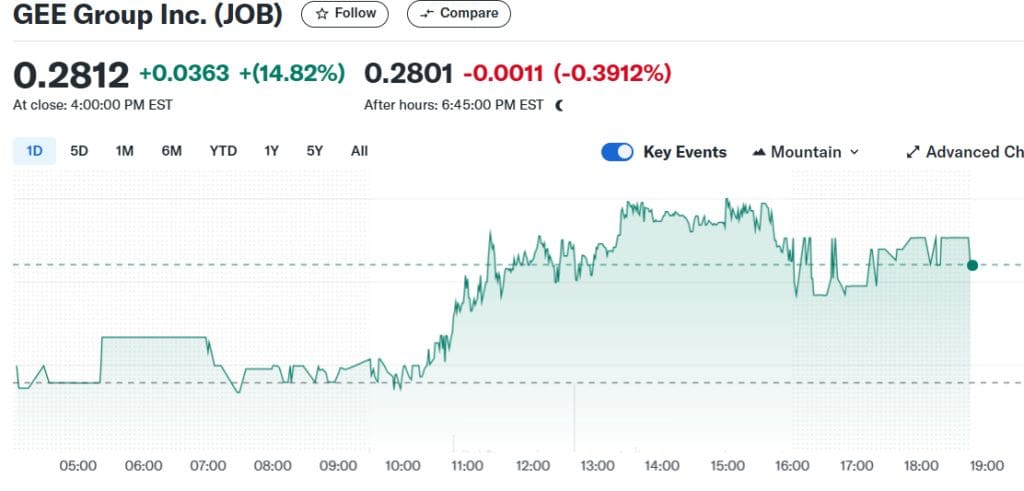Show the 1M chart range
1024x491 pixels.
pyautogui.click(x=124, y=151)
